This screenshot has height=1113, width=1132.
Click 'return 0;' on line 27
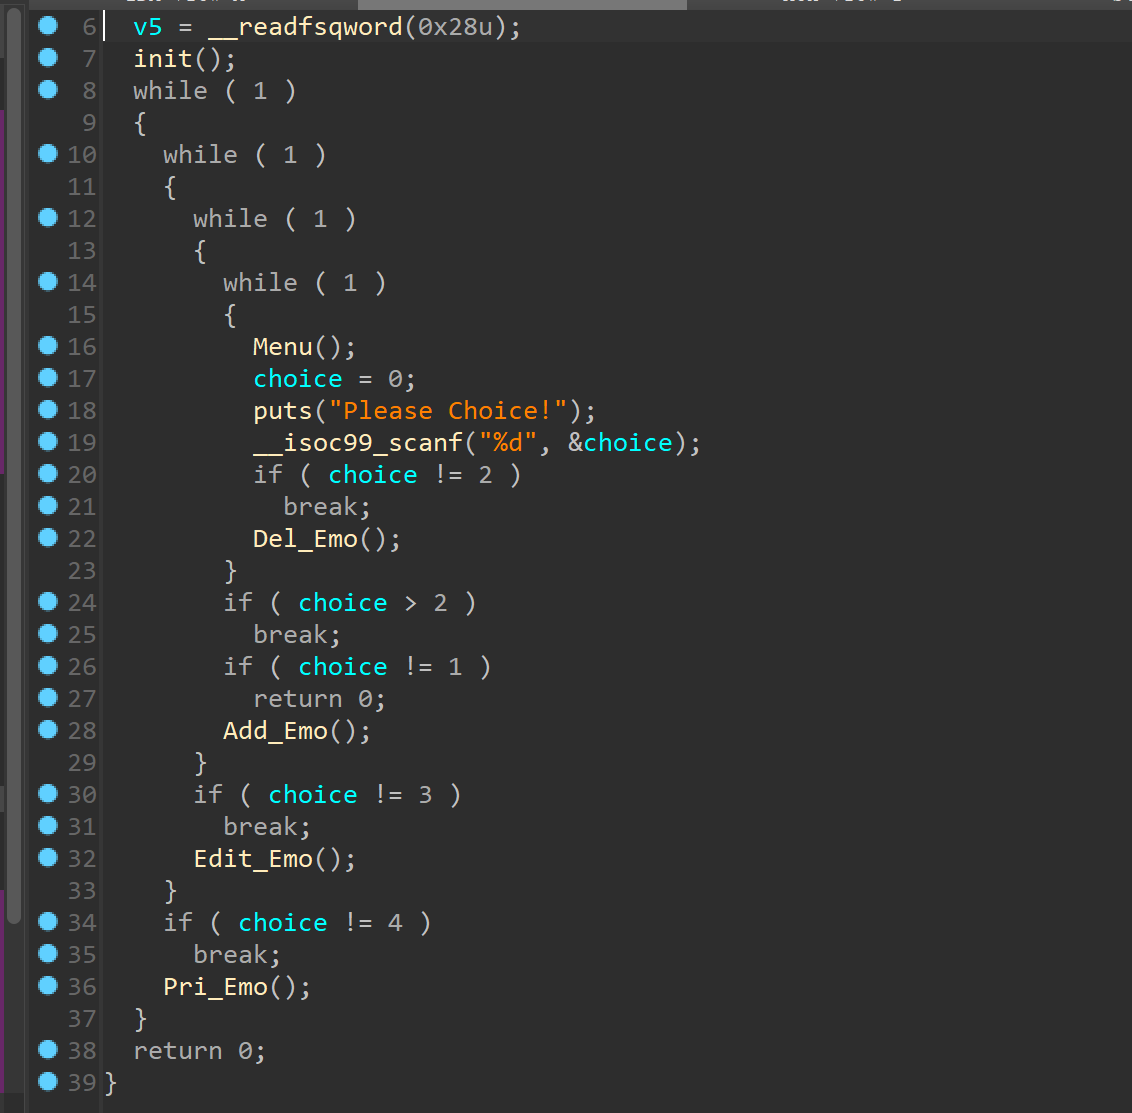click(x=319, y=699)
